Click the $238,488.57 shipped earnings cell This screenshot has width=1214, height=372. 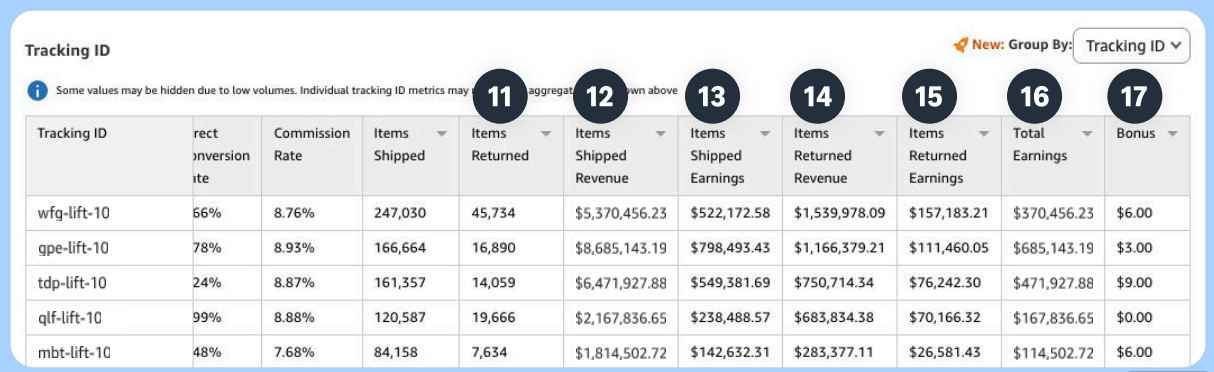tap(730, 318)
